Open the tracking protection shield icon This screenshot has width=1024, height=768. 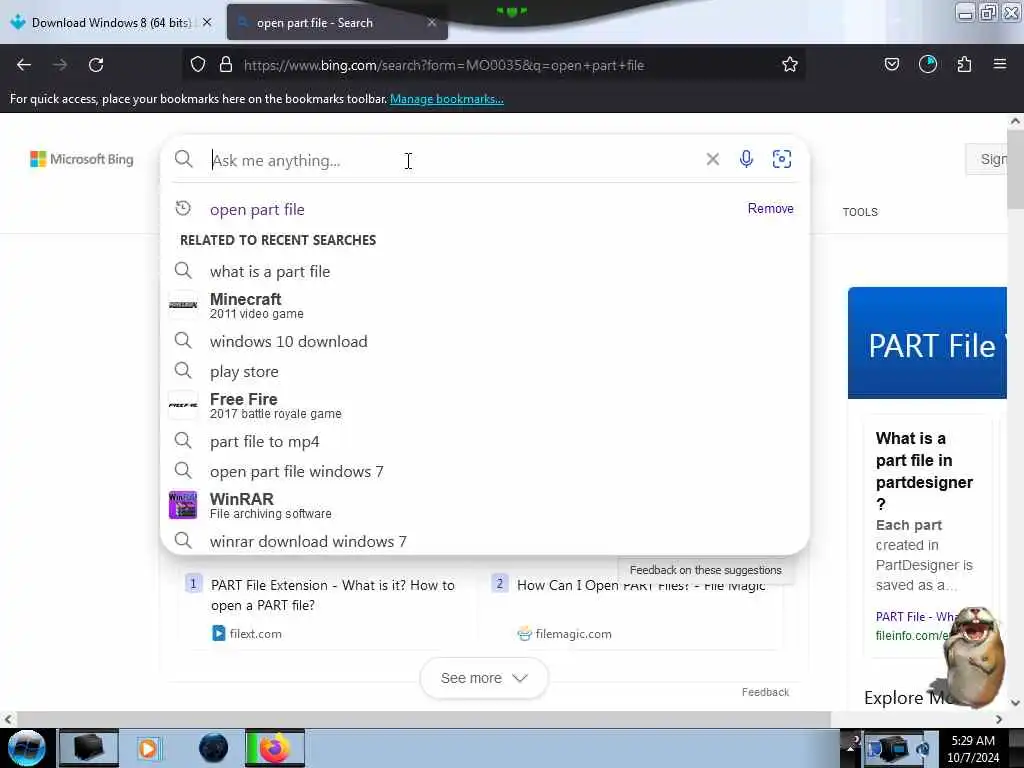[x=198, y=65]
